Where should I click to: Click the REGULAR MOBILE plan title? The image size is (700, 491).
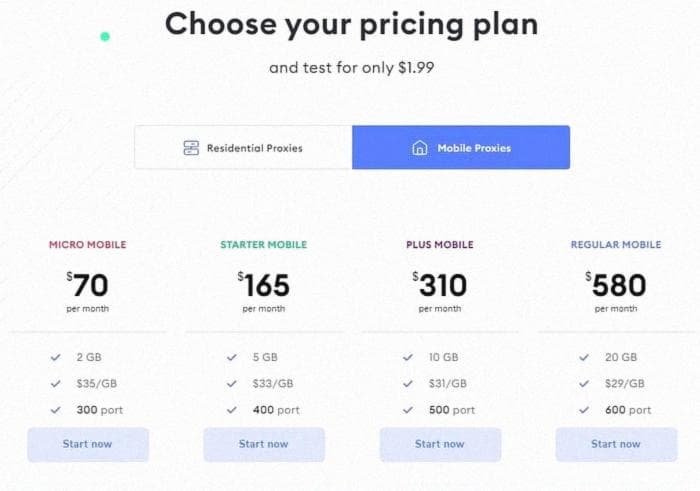coord(616,245)
